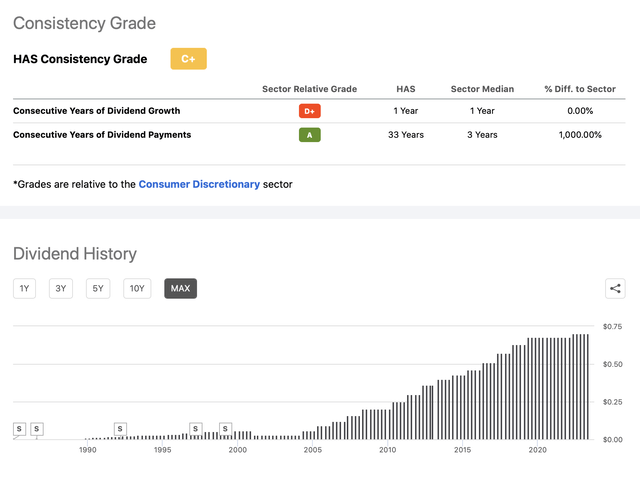This screenshot has height=477, width=640.
Task: Select the 3Y dividend history range
Action: click(x=61, y=288)
